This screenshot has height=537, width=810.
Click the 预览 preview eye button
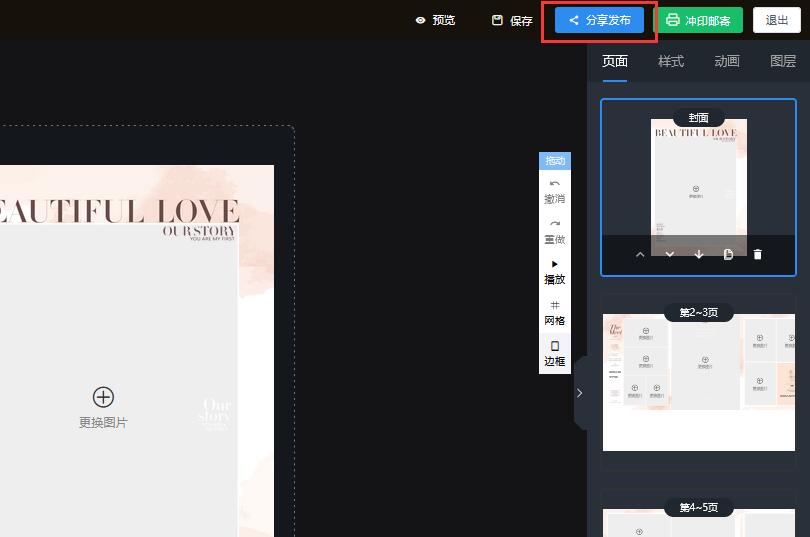[x=435, y=20]
